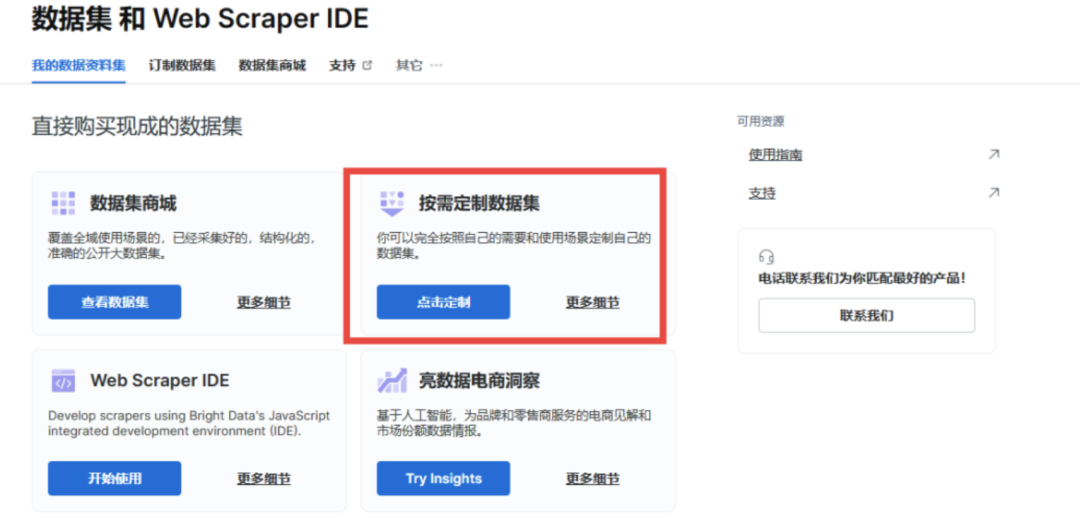Click the 电话联系我们为你匹配最好的产品 text
The width and height of the screenshot is (1080, 521).
tap(860, 279)
